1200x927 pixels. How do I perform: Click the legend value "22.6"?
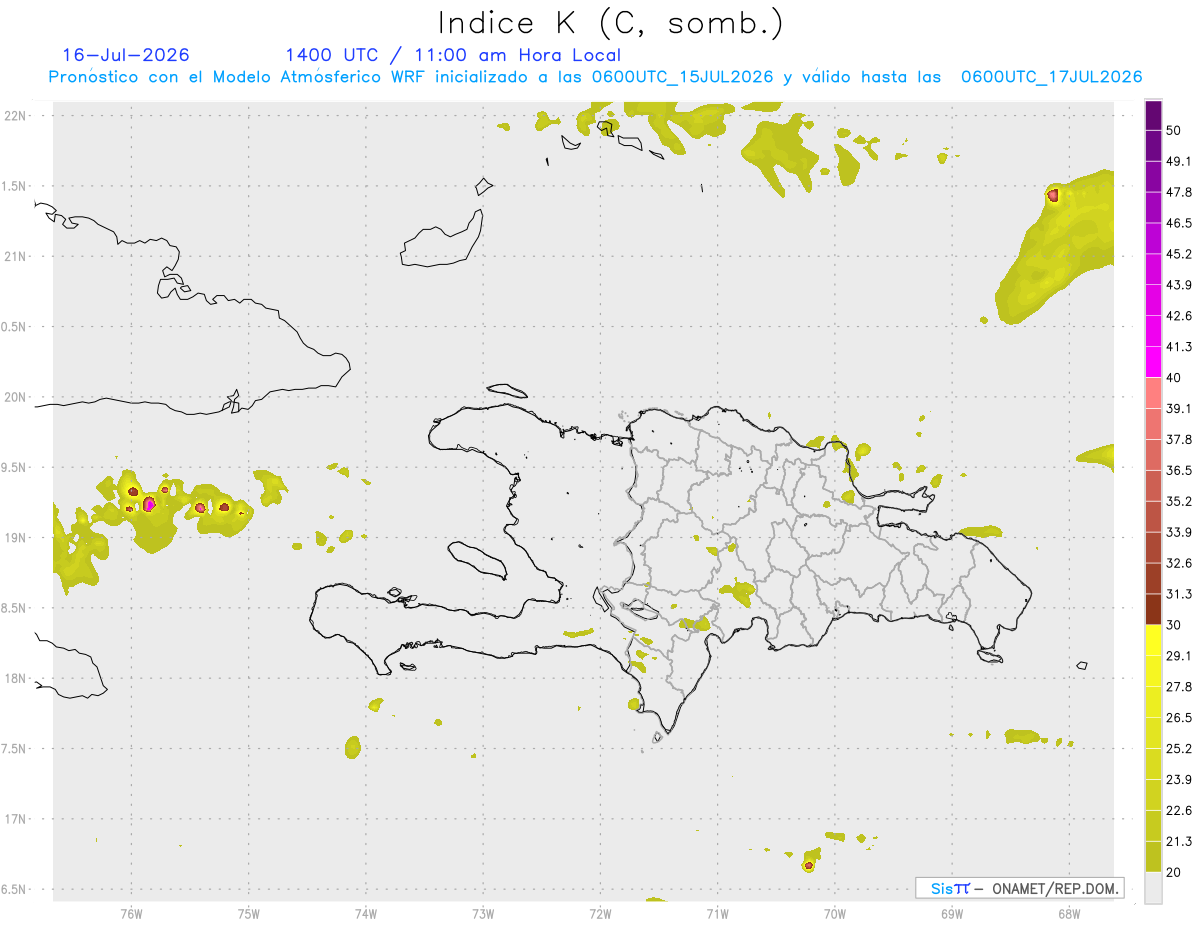tap(1179, 810)
